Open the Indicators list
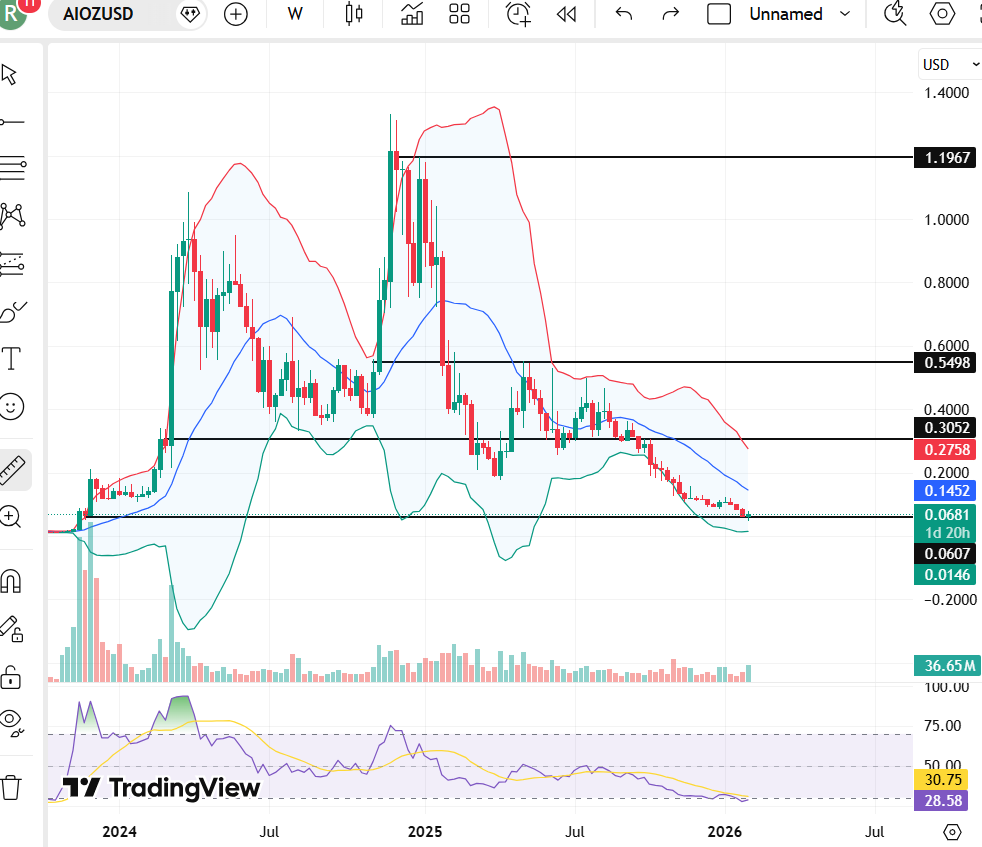 [412, 15]
